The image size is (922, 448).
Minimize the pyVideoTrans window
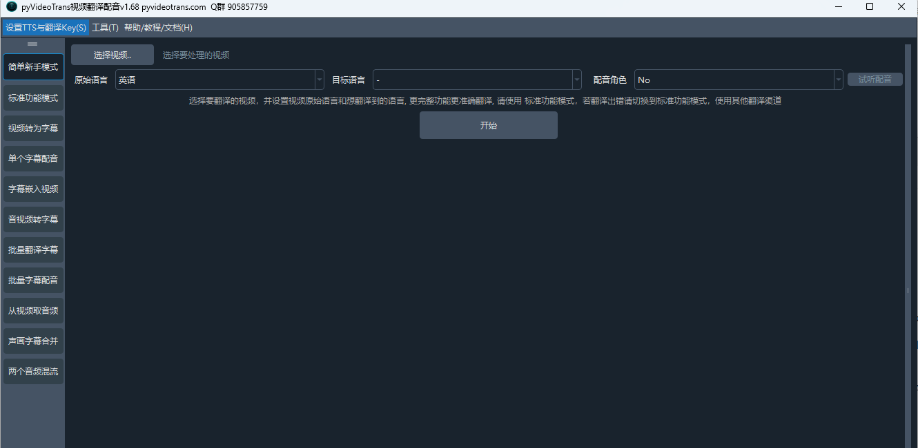(x=838, y=7)
